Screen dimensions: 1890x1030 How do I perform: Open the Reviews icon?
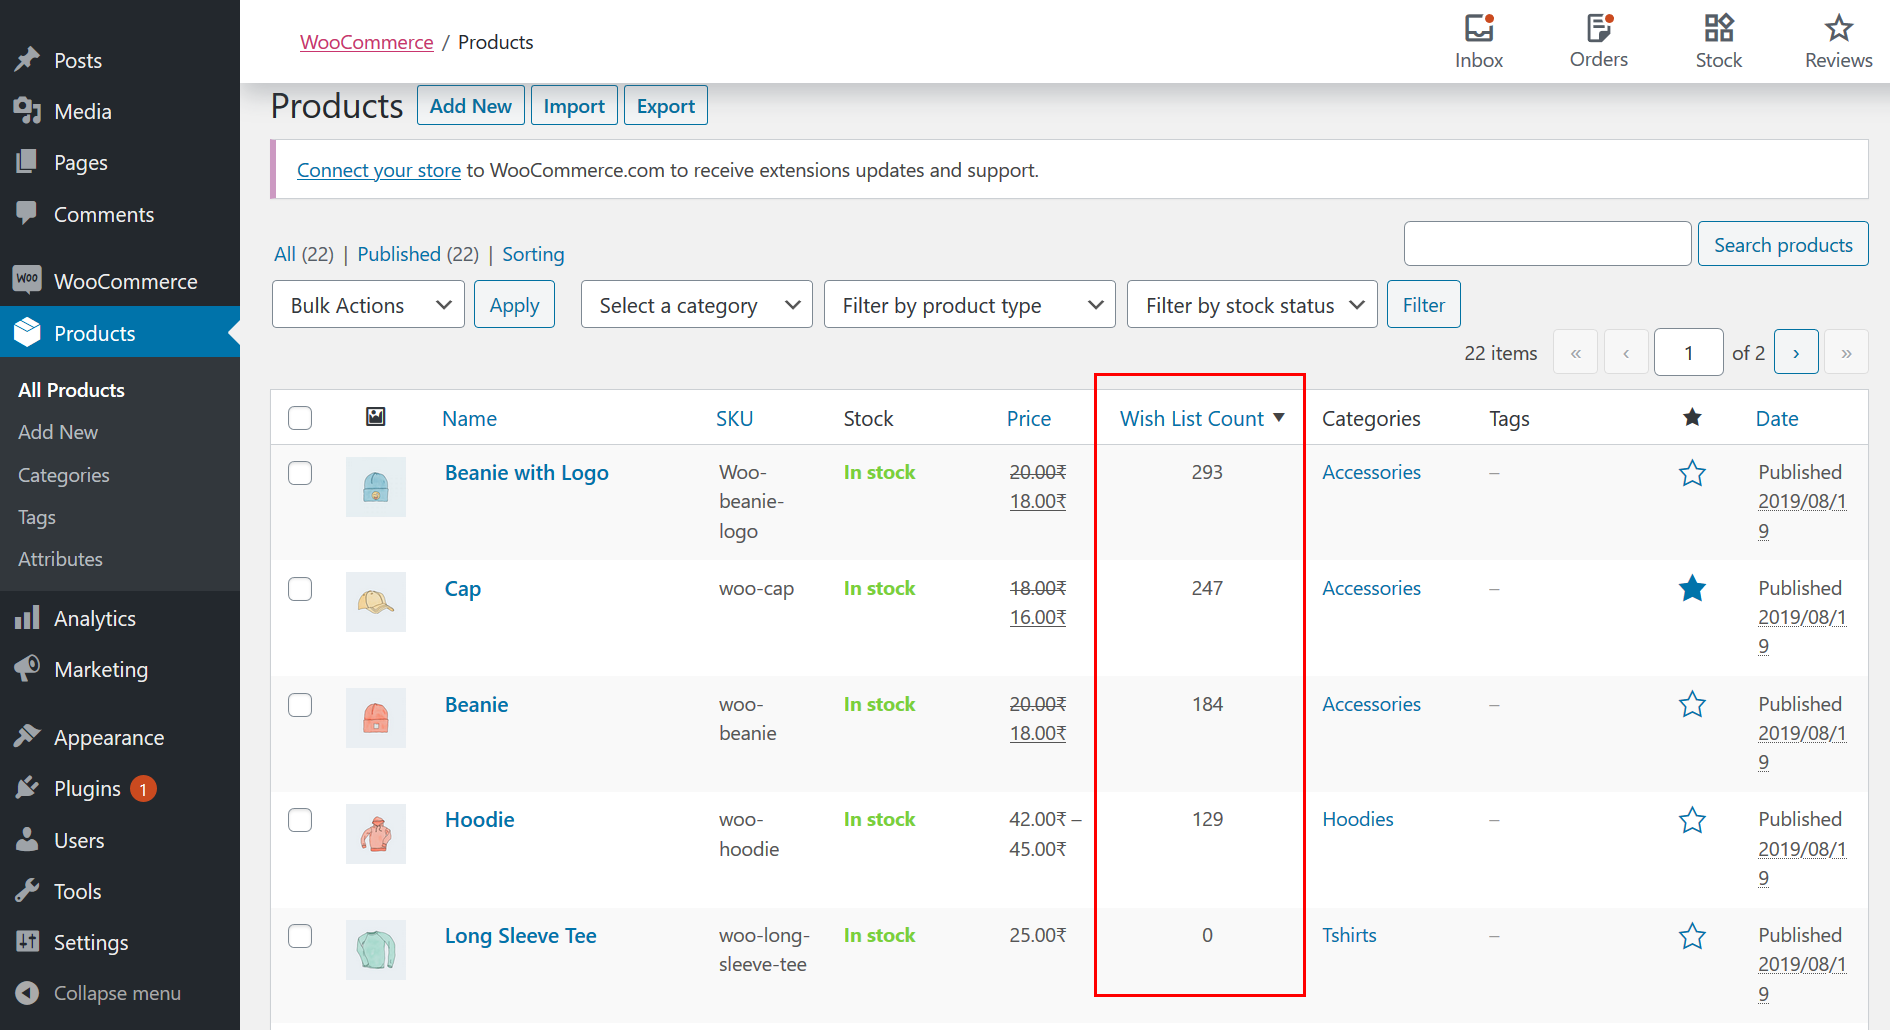(1837, 40)
